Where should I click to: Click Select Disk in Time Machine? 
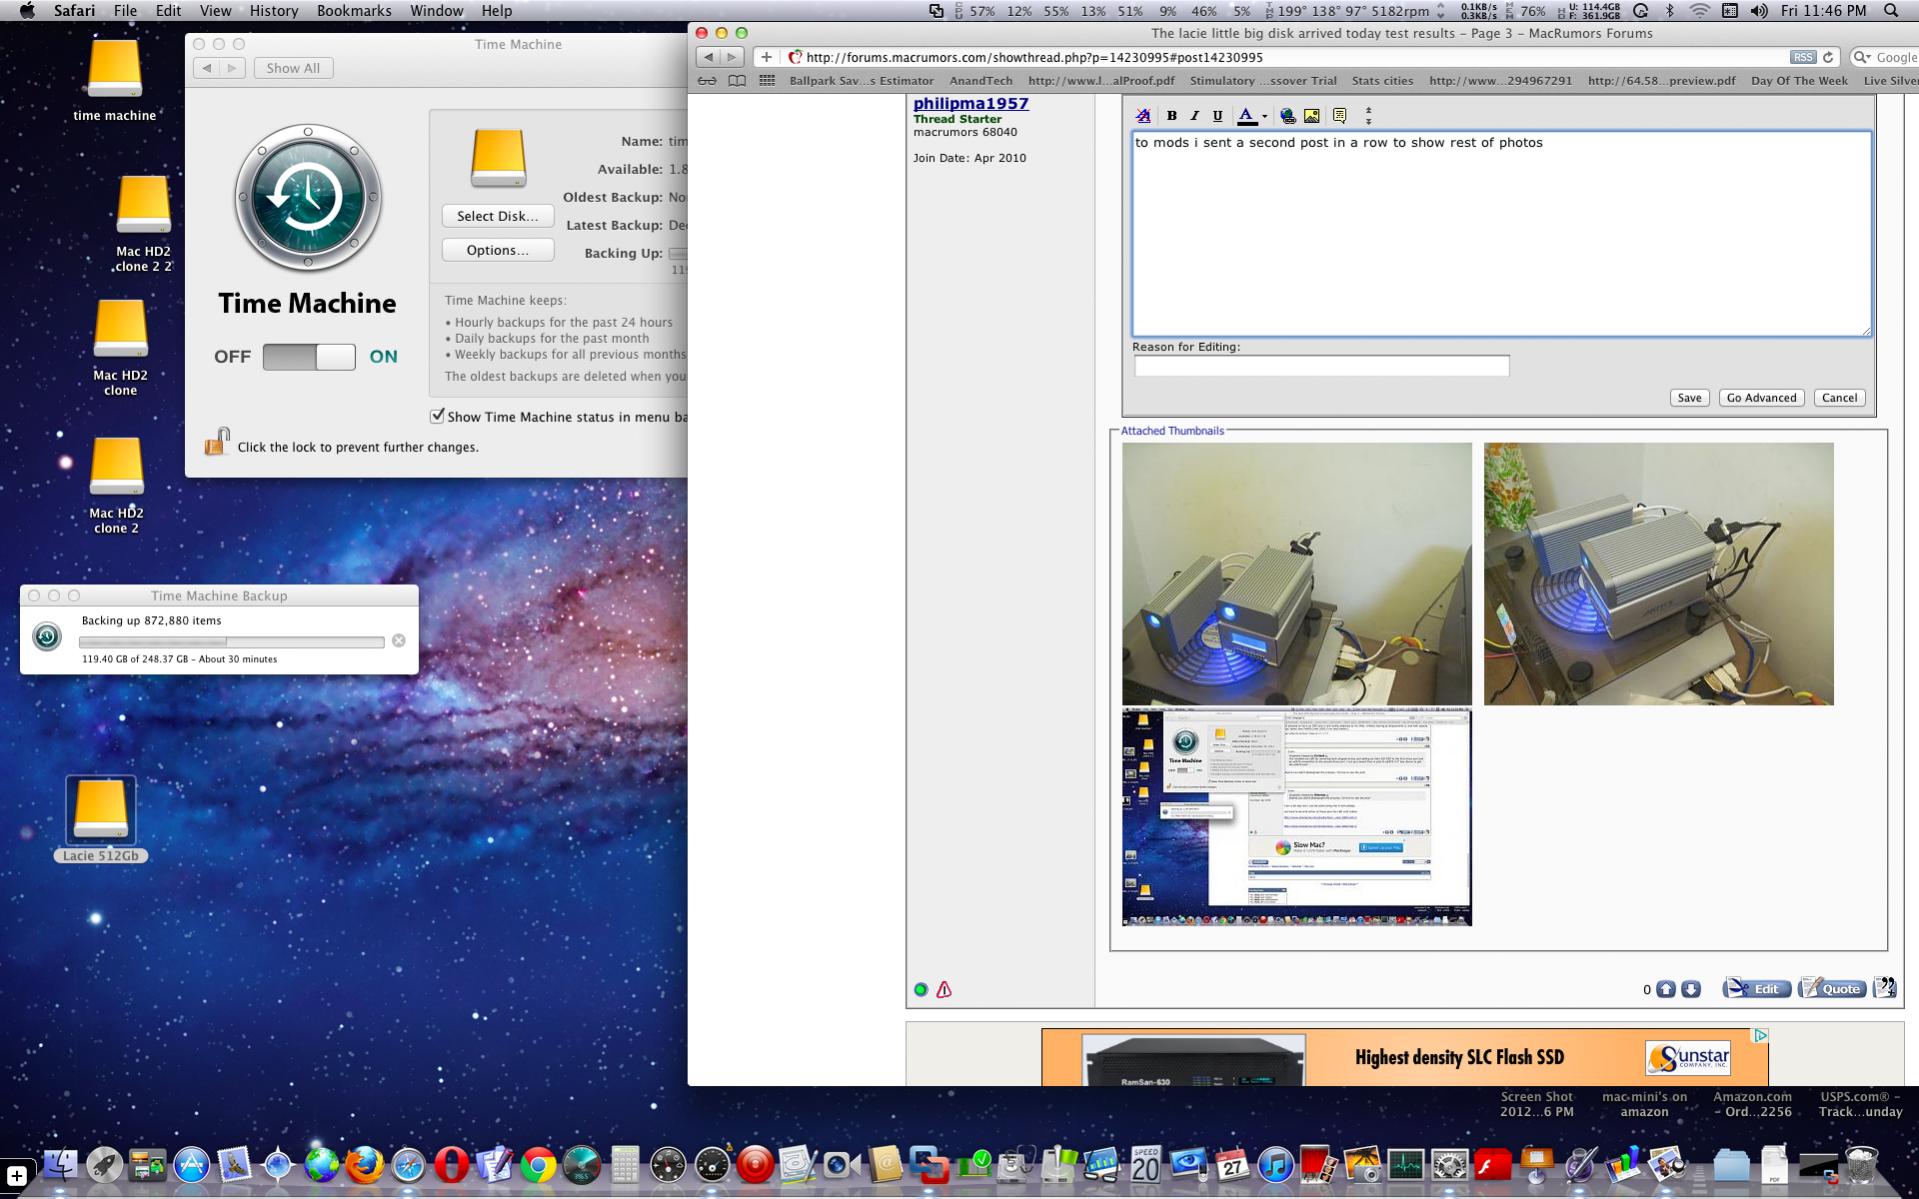pyautogui.click(x=497, y=216)
